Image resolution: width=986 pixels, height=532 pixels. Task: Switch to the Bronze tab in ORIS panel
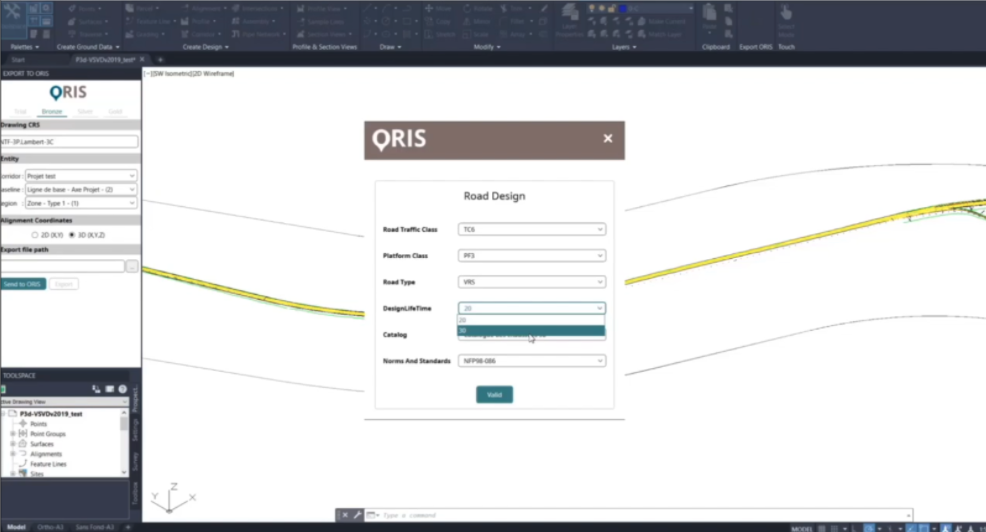point(52,111)
